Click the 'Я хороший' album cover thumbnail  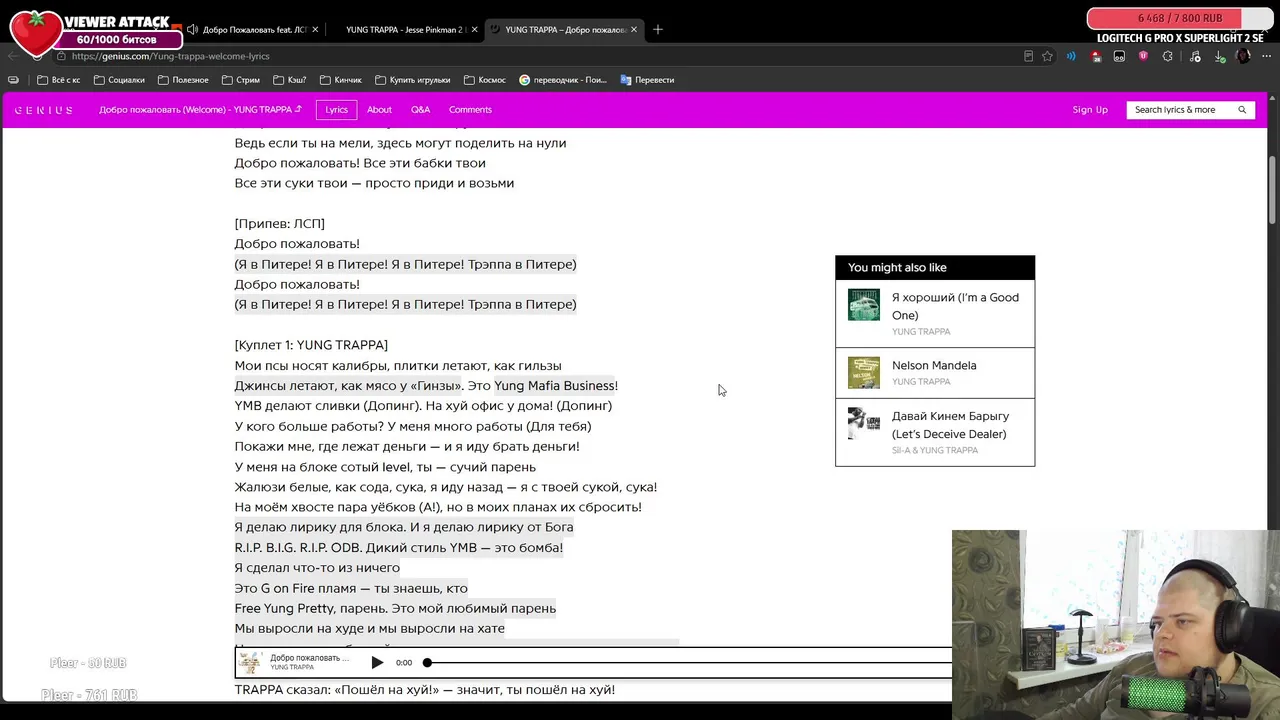[x=864, y=305]
